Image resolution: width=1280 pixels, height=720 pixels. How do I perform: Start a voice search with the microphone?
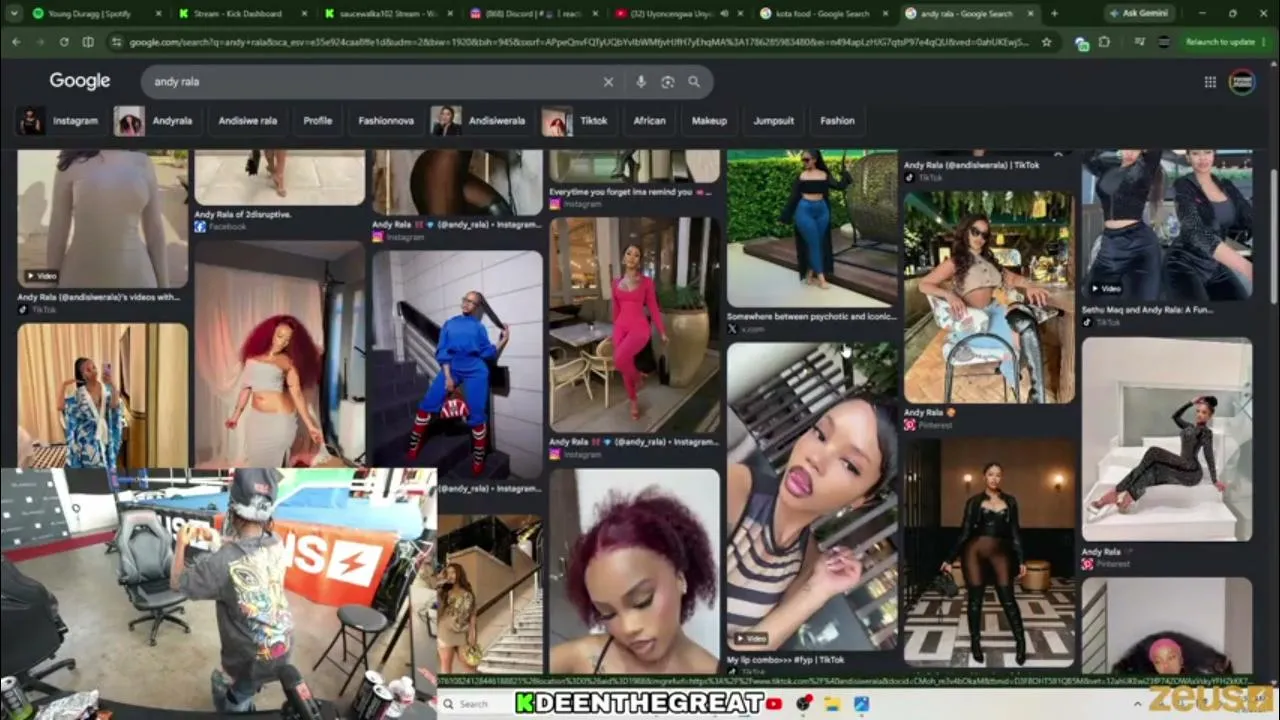[x=641, y=82]
